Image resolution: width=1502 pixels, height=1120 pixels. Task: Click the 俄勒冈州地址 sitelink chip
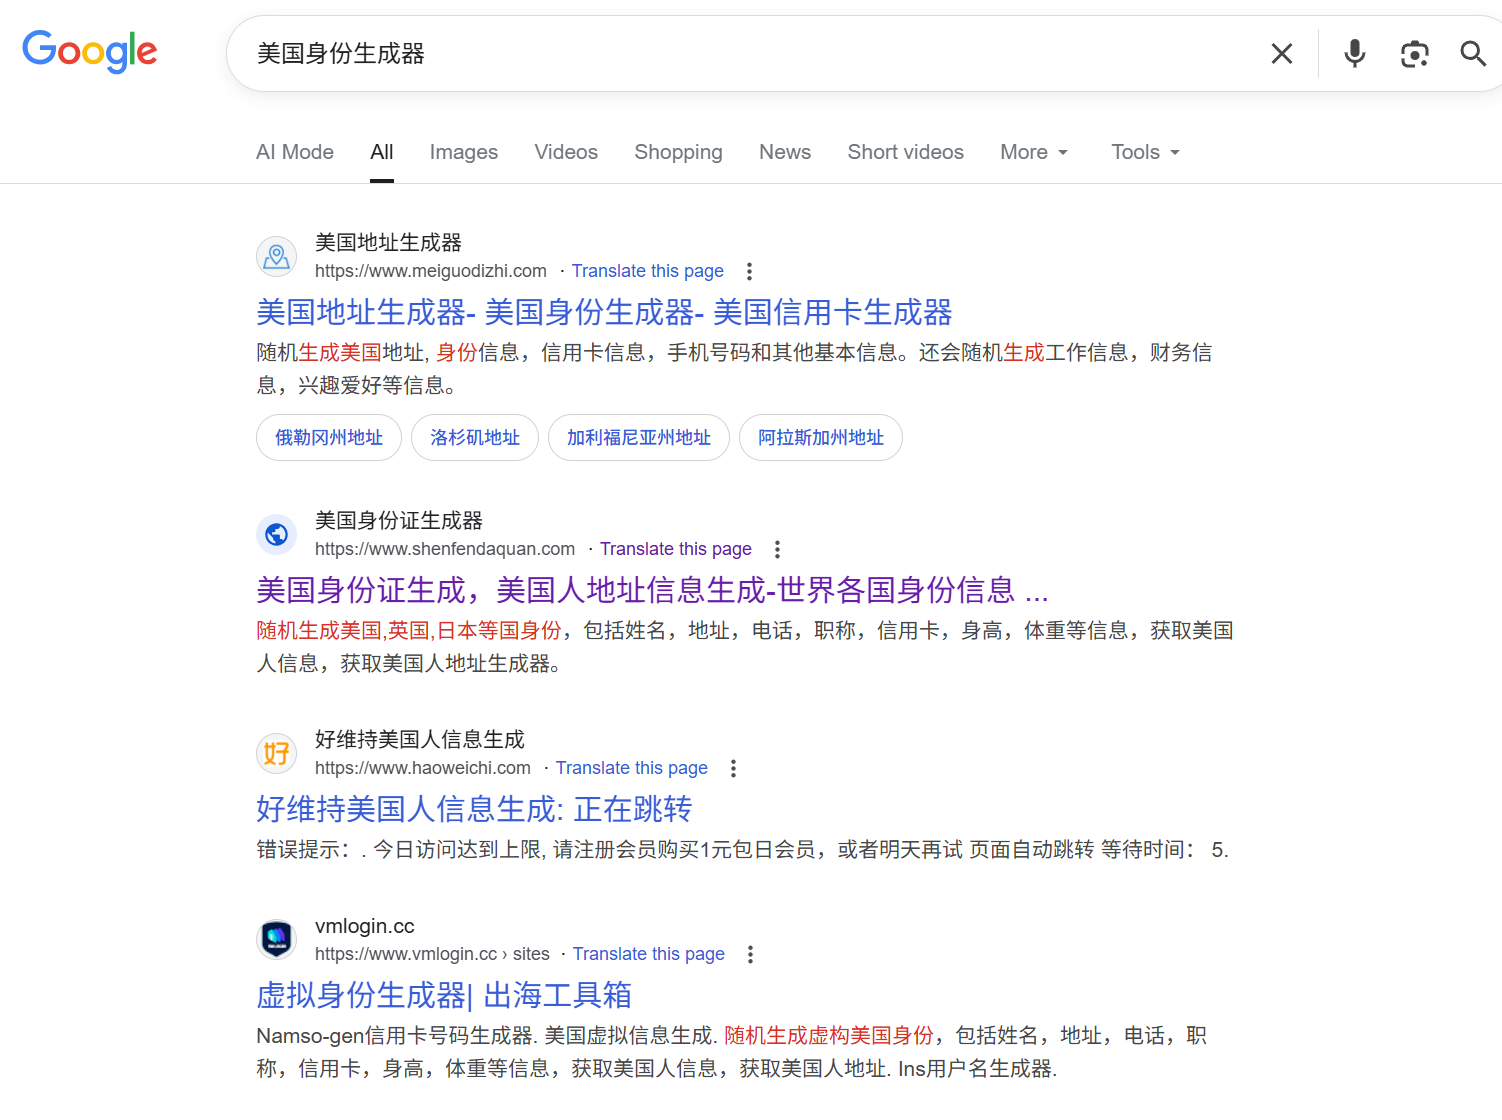329,437
